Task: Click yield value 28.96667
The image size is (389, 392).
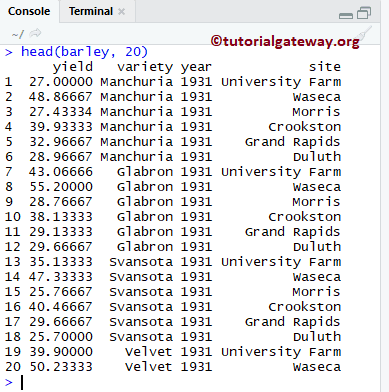Action: tap(61, 157)
